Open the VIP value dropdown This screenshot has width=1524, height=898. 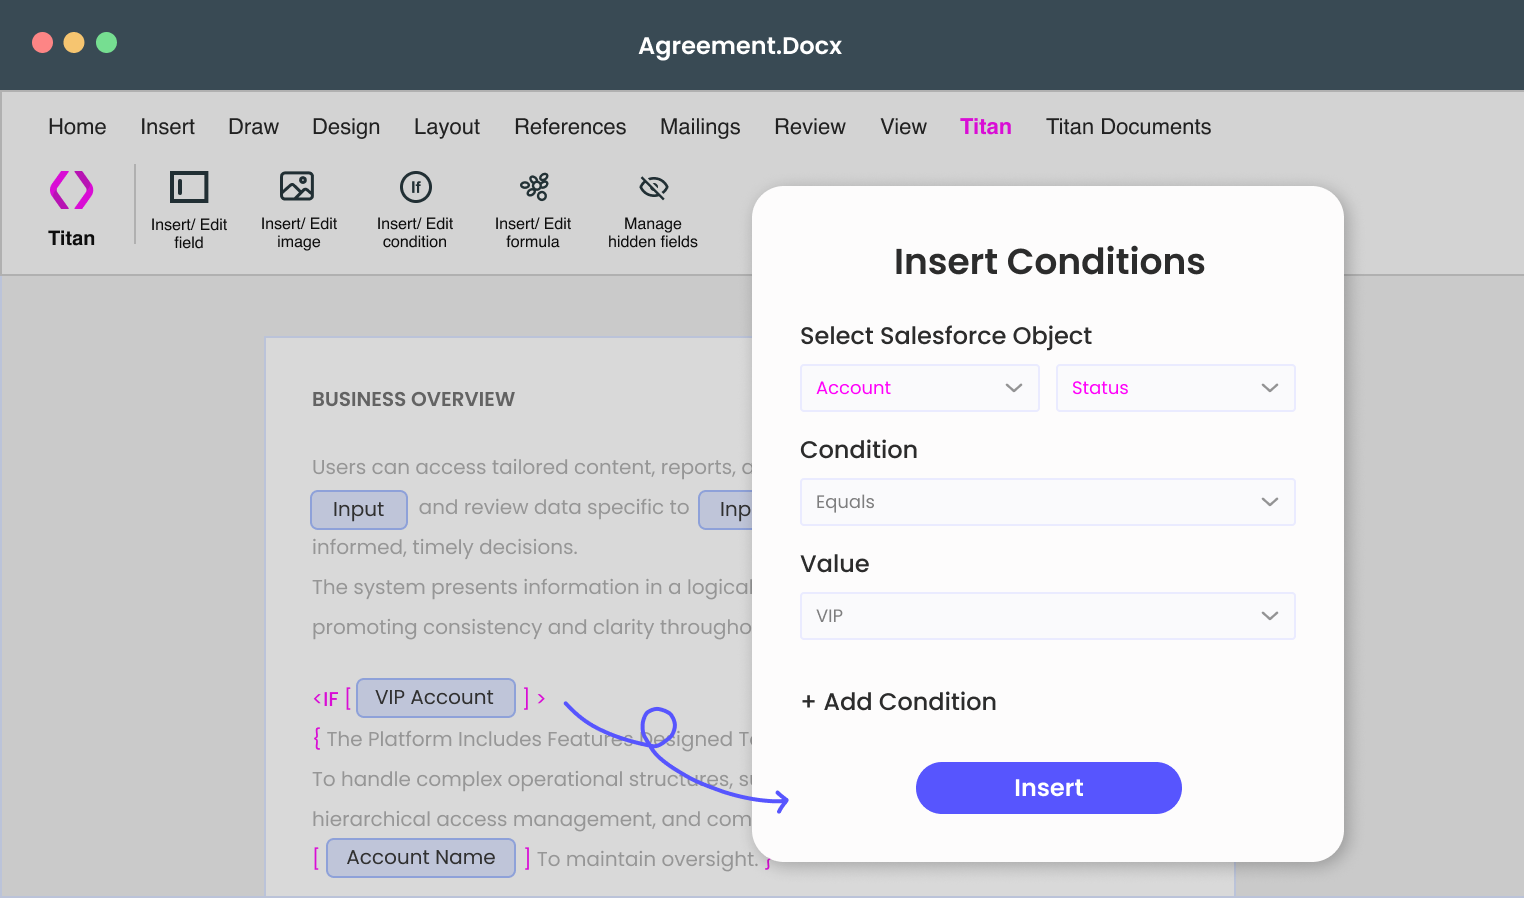pyautogui.click(x=1047, y=616)
